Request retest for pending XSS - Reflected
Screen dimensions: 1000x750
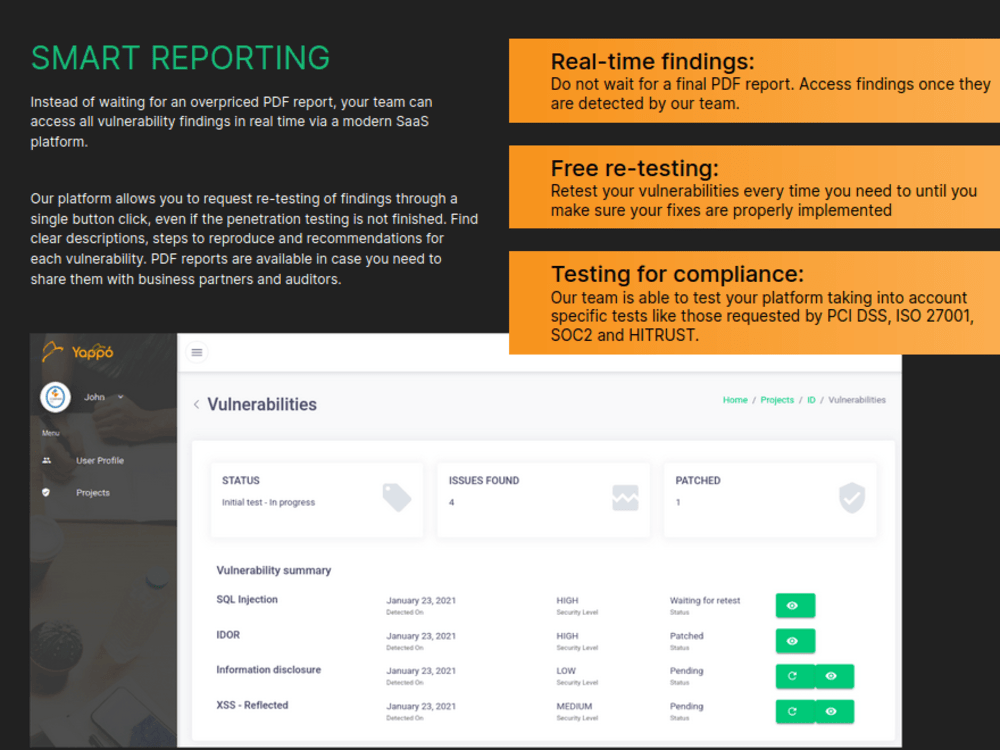pos(793,711)
